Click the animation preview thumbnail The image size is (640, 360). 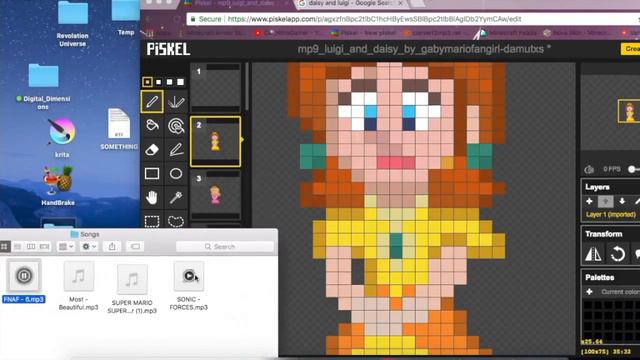pos(629,111)
